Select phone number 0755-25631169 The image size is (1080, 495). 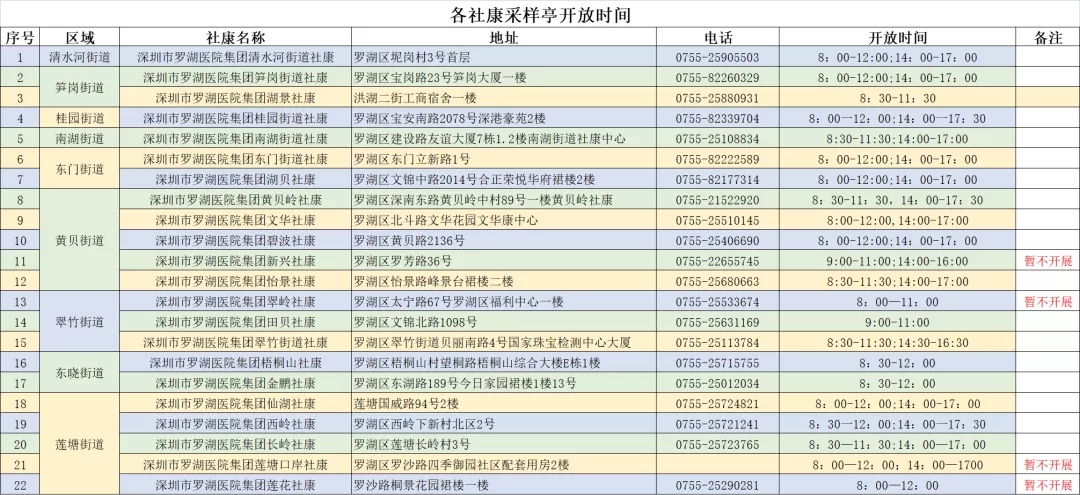pyautogui.click(x=718, y=322)
